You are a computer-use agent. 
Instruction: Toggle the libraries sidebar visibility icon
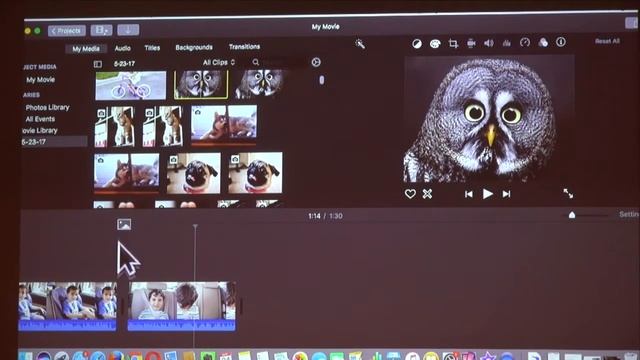(98, 64)
